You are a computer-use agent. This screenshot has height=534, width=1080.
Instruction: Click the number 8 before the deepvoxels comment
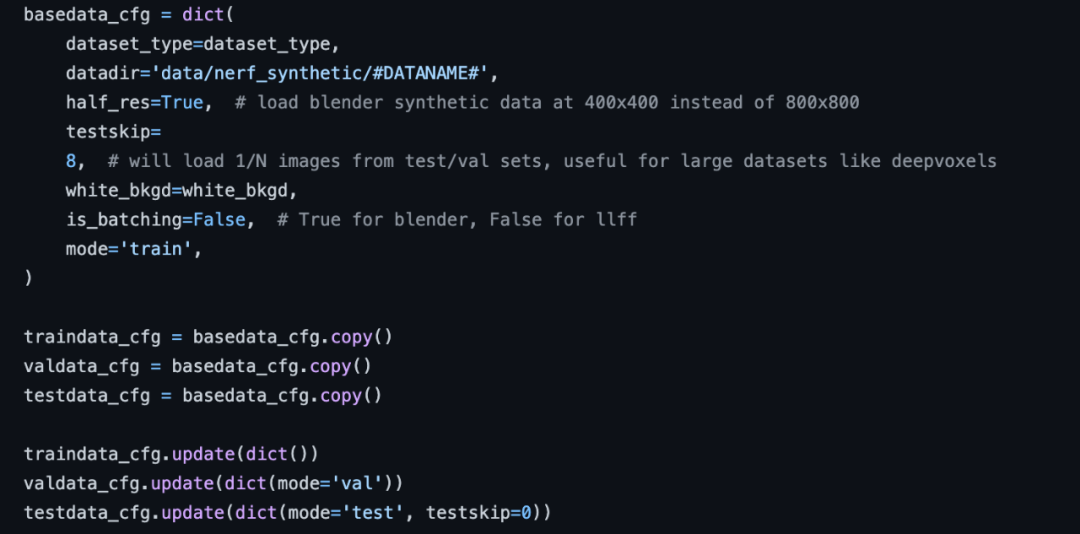point(71,161)
